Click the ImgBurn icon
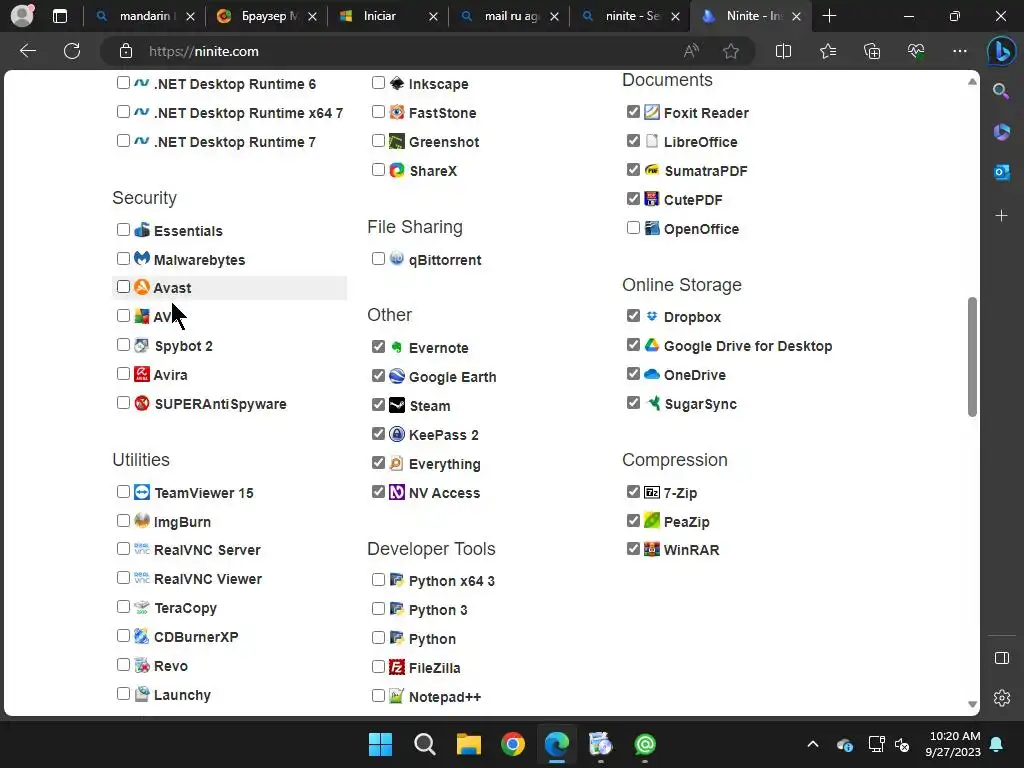 [x=142, y=520]
